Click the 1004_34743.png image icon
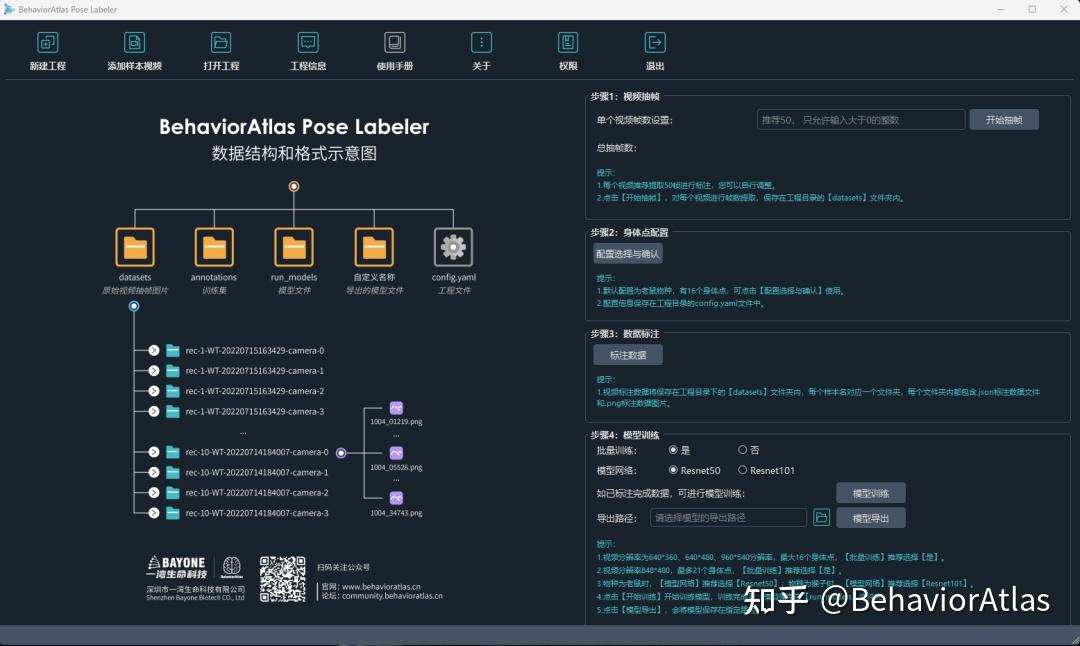The image size is (1080, 646). pyautogui.click(x=396, y=498)
